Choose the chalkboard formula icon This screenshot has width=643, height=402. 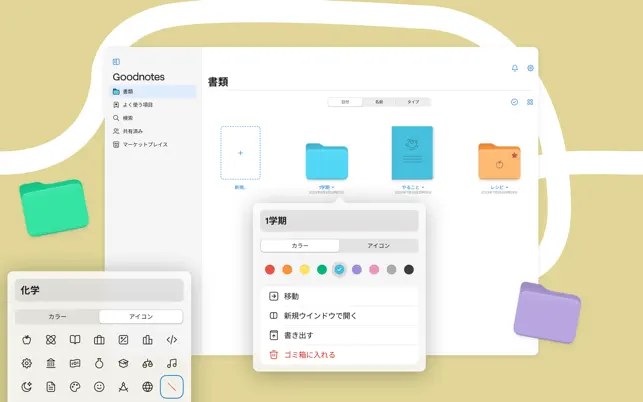click(75, 363)
